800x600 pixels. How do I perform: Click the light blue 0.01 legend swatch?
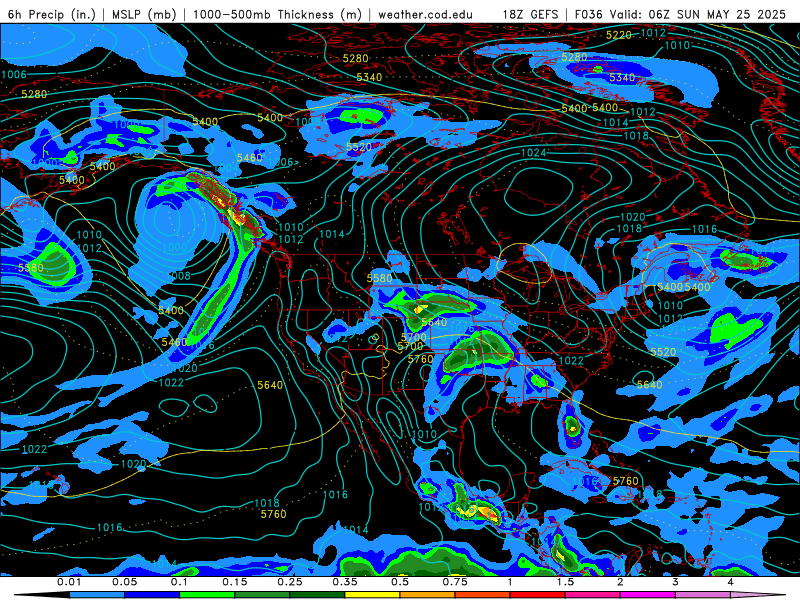click(97, 595)
